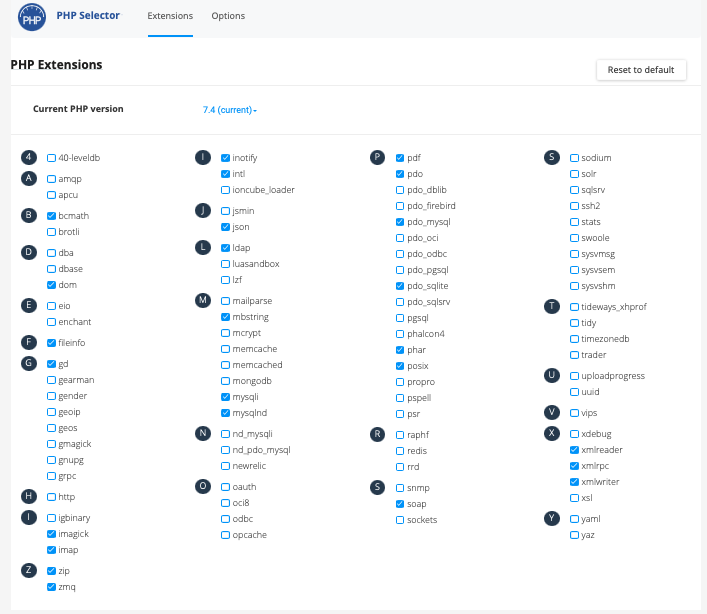The width and height of the screenshot is (707, 614).
Task: Switch to the Options tab
Action: coord(228,16)
